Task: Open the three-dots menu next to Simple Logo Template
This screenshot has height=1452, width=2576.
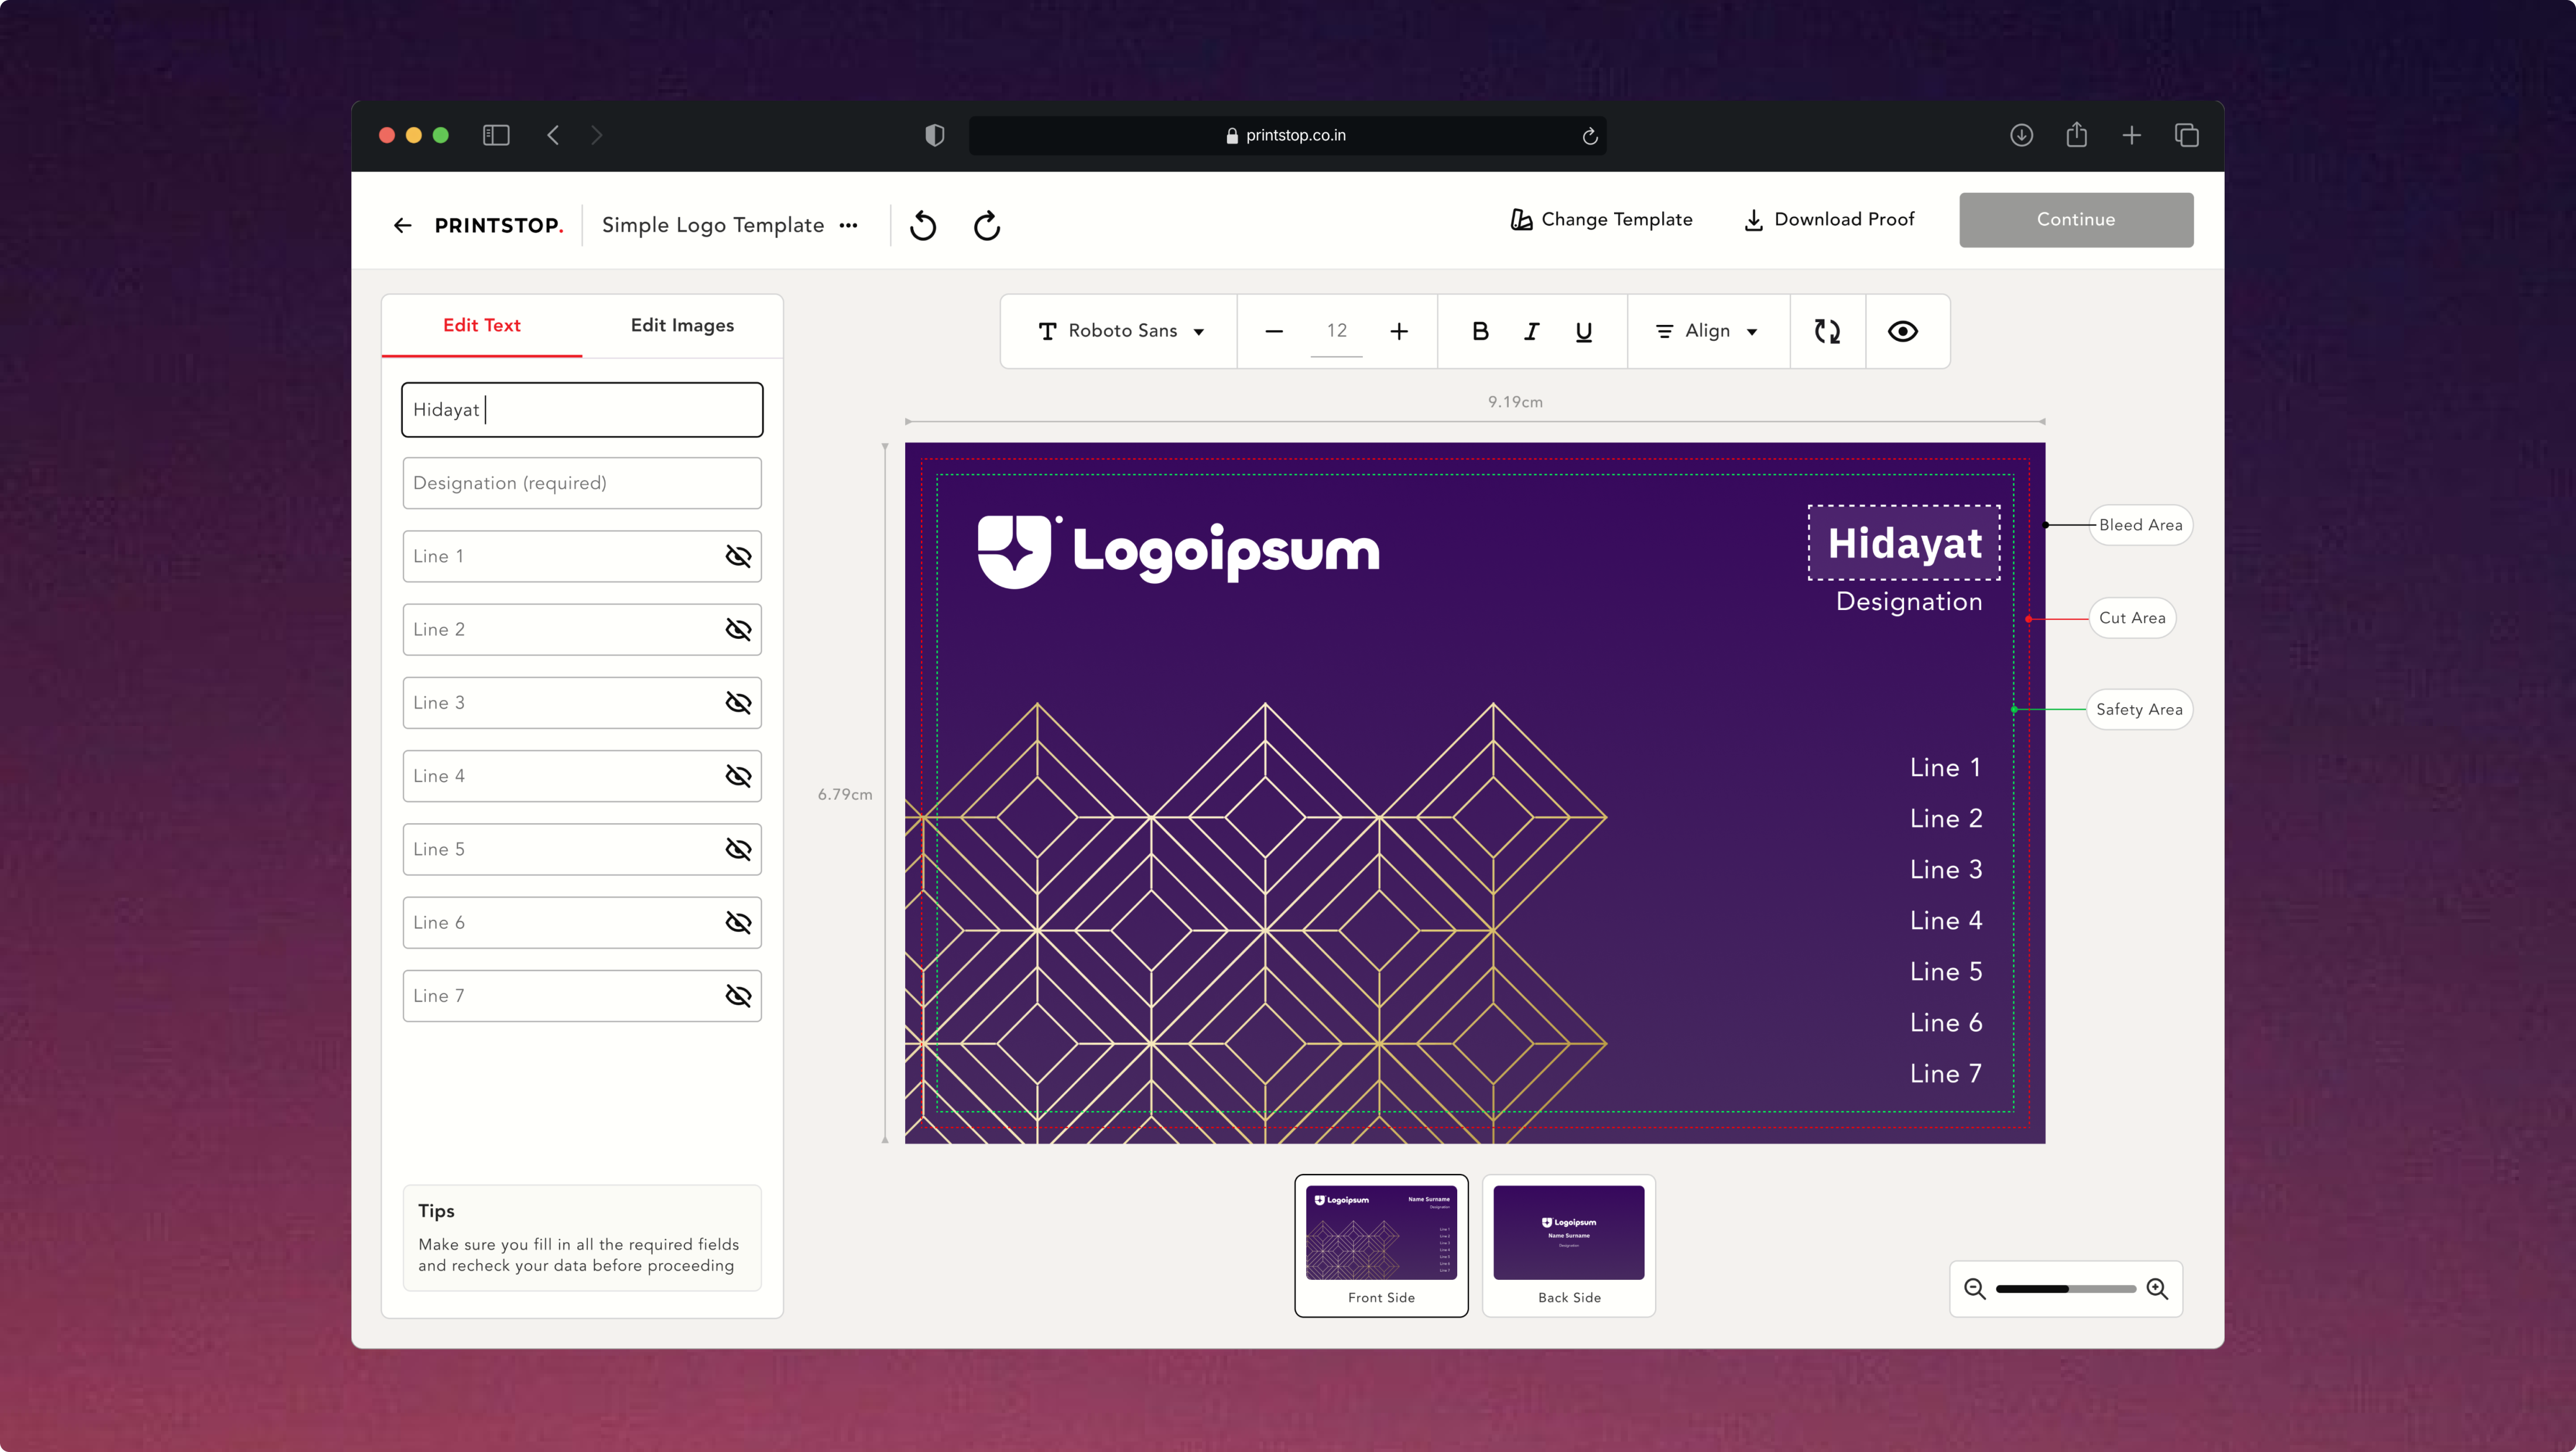Action: [849, 225]
